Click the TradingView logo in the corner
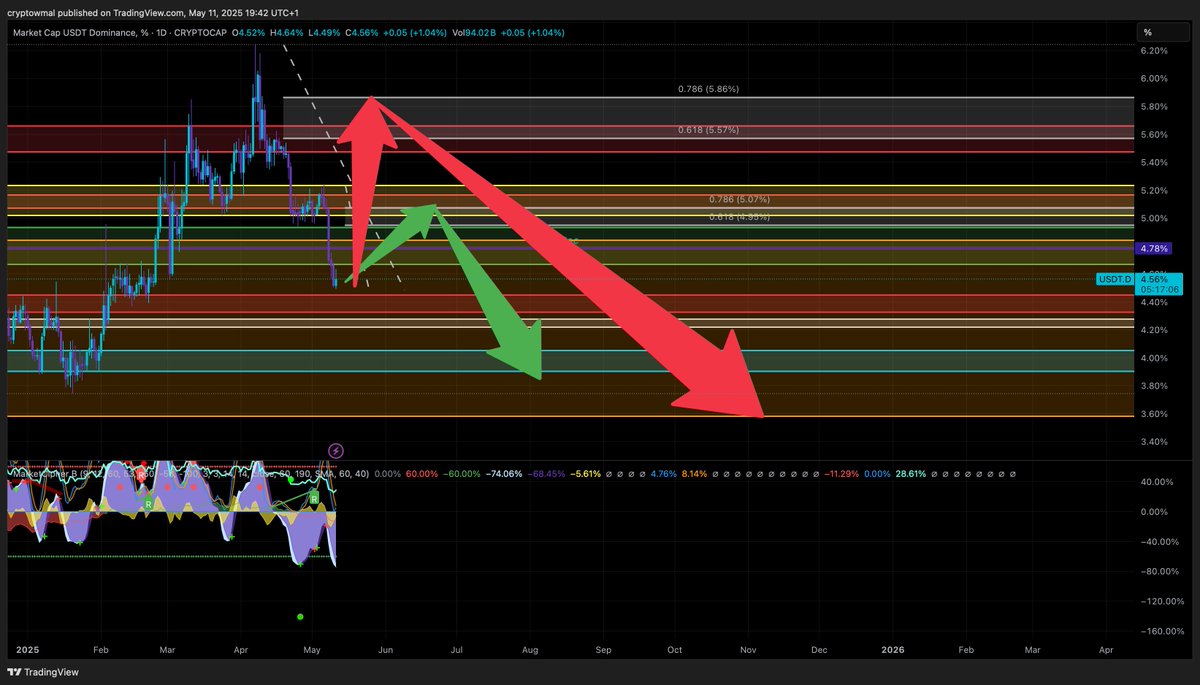Viewport: 1200px width, 685px height. pyautogui.click(x=44, y=672)
